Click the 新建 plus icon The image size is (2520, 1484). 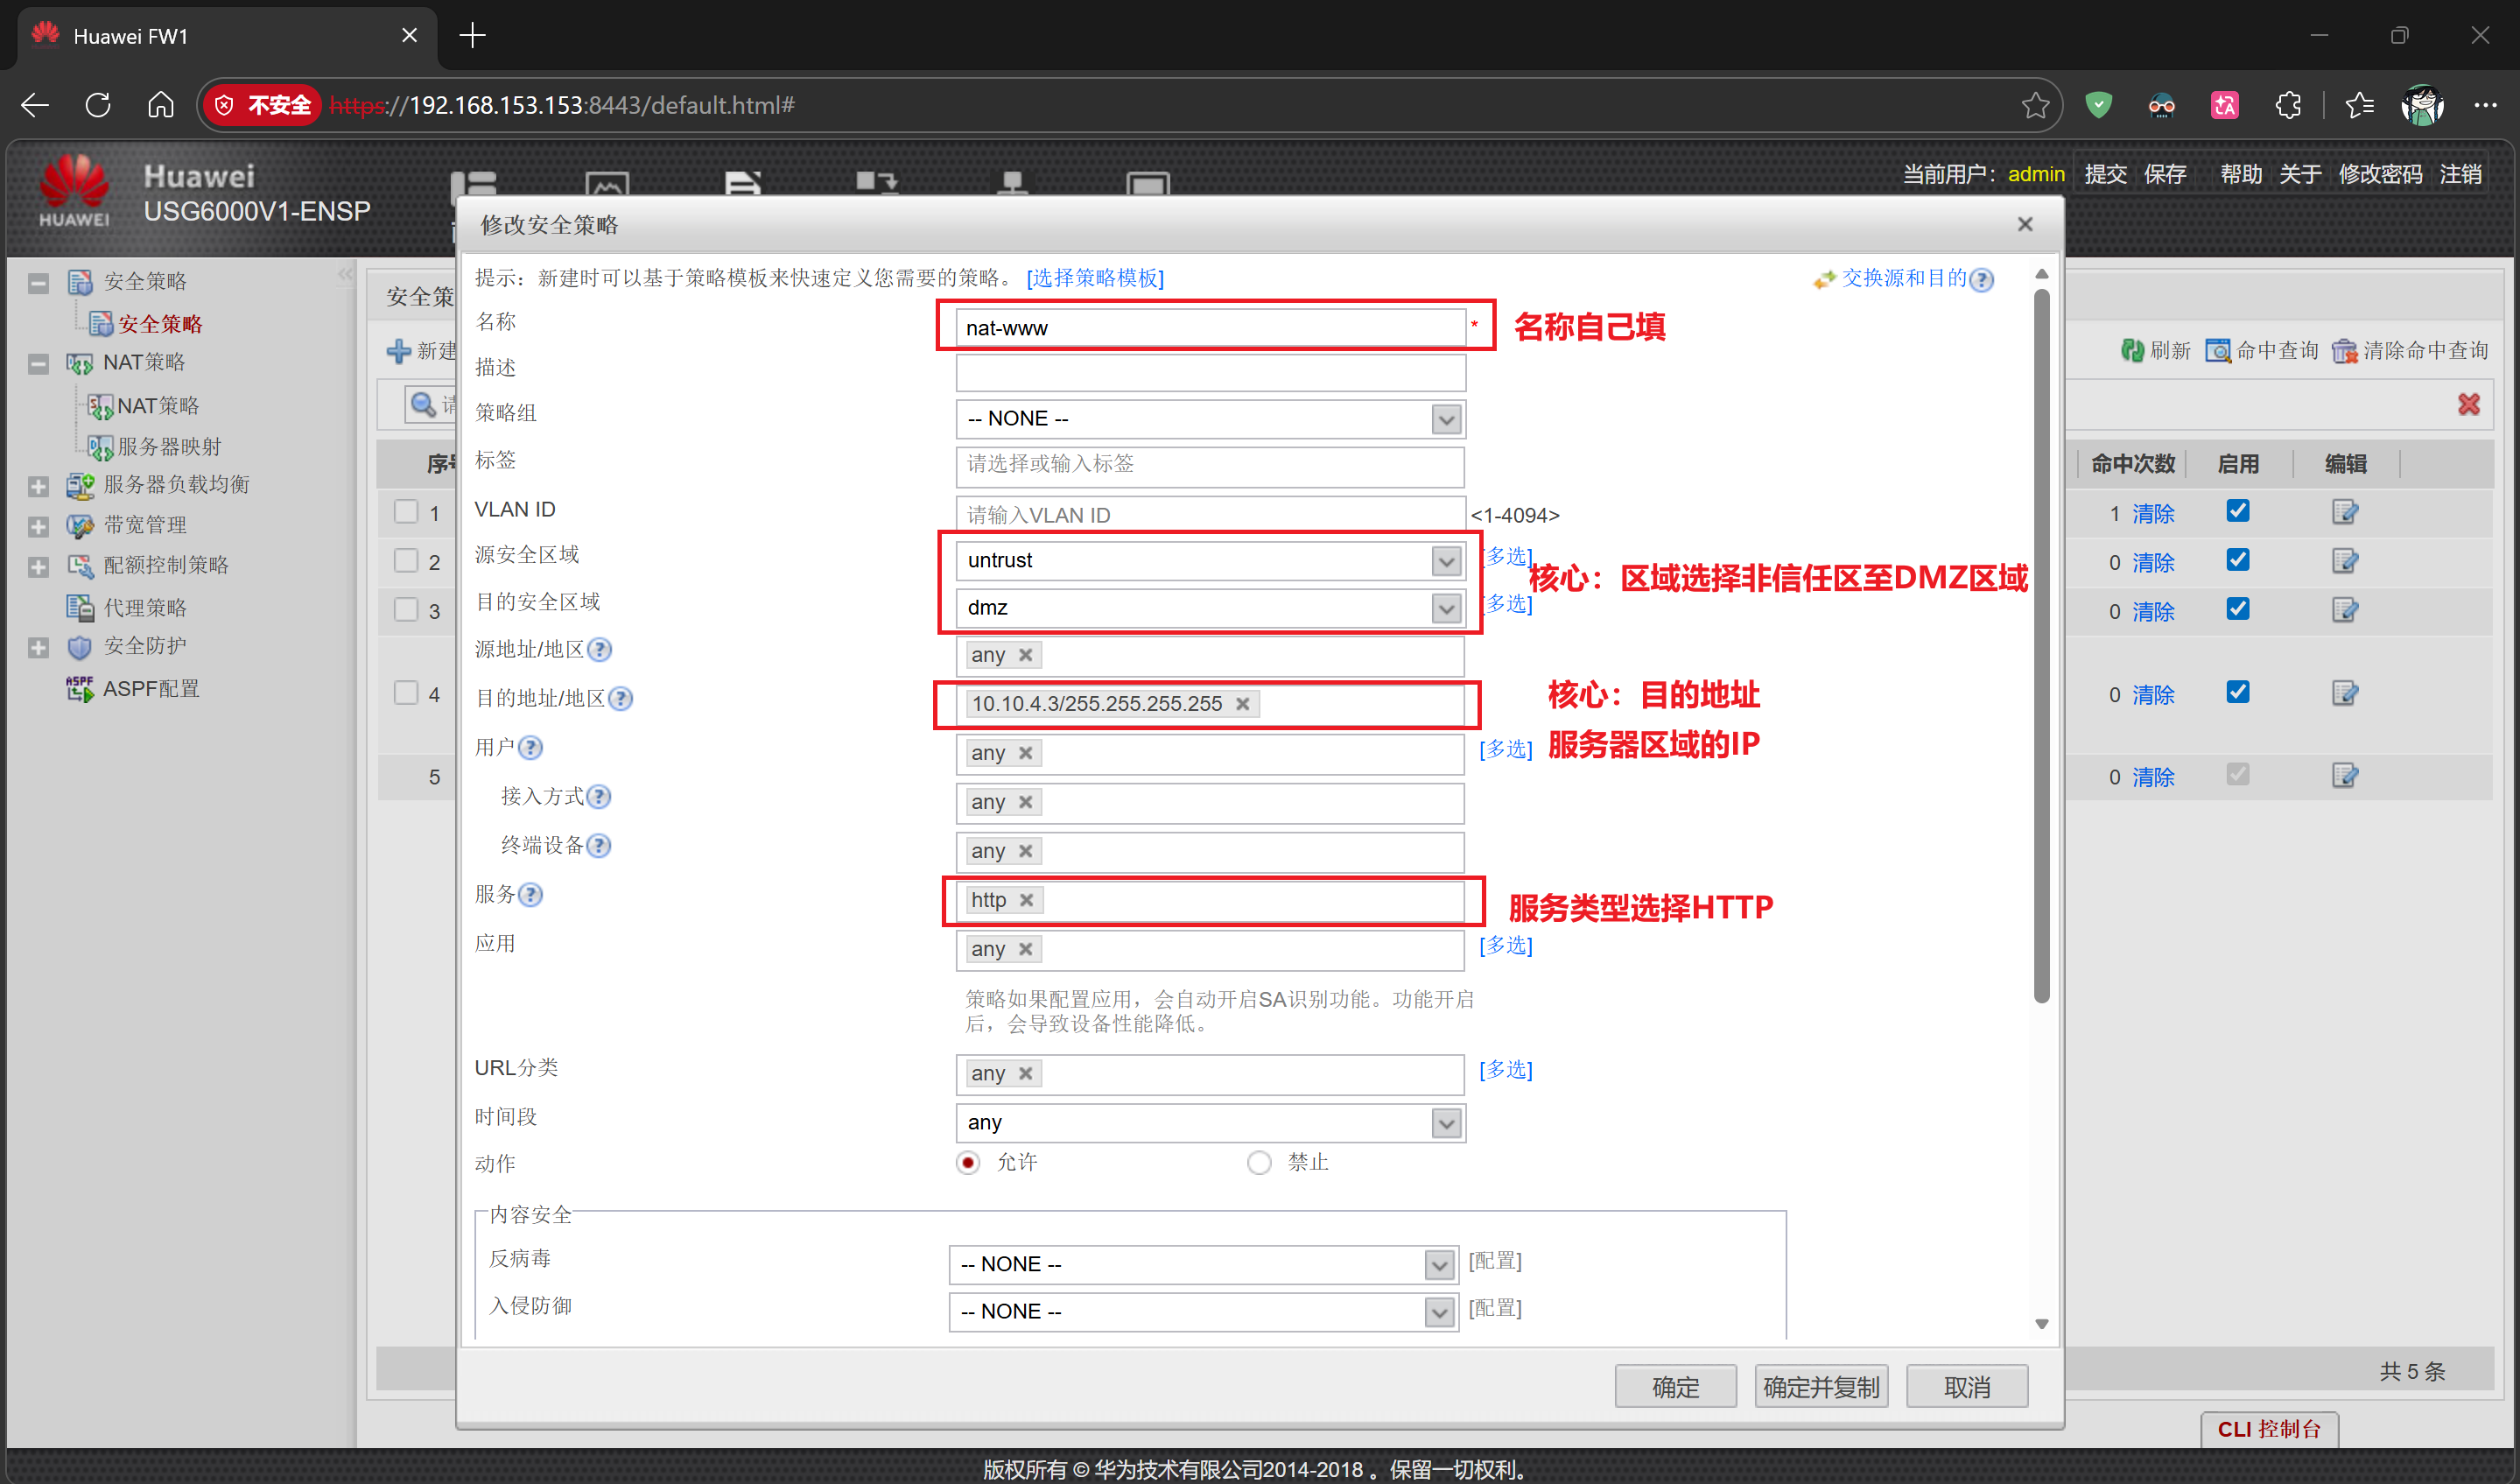(399, 352)
